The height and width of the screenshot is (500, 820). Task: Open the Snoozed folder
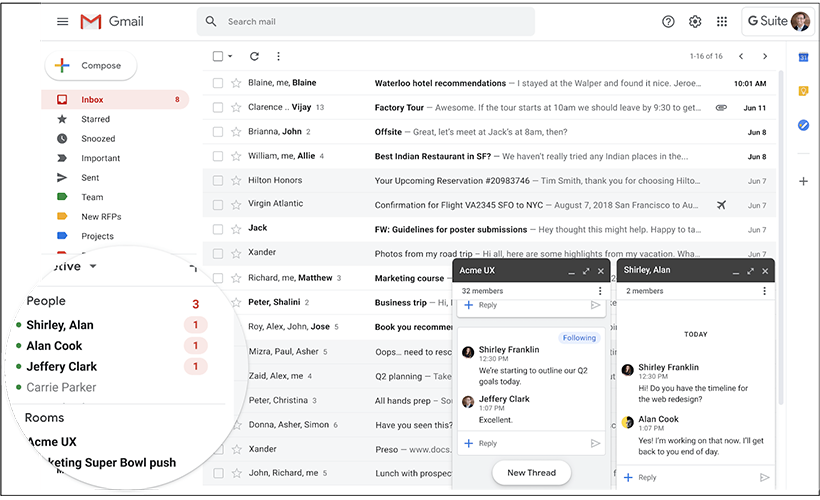(98, 139)
